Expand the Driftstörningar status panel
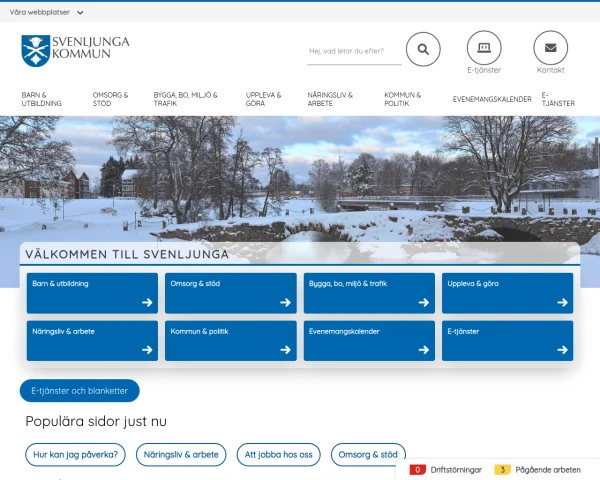The image size is (600, 480). 447,469
